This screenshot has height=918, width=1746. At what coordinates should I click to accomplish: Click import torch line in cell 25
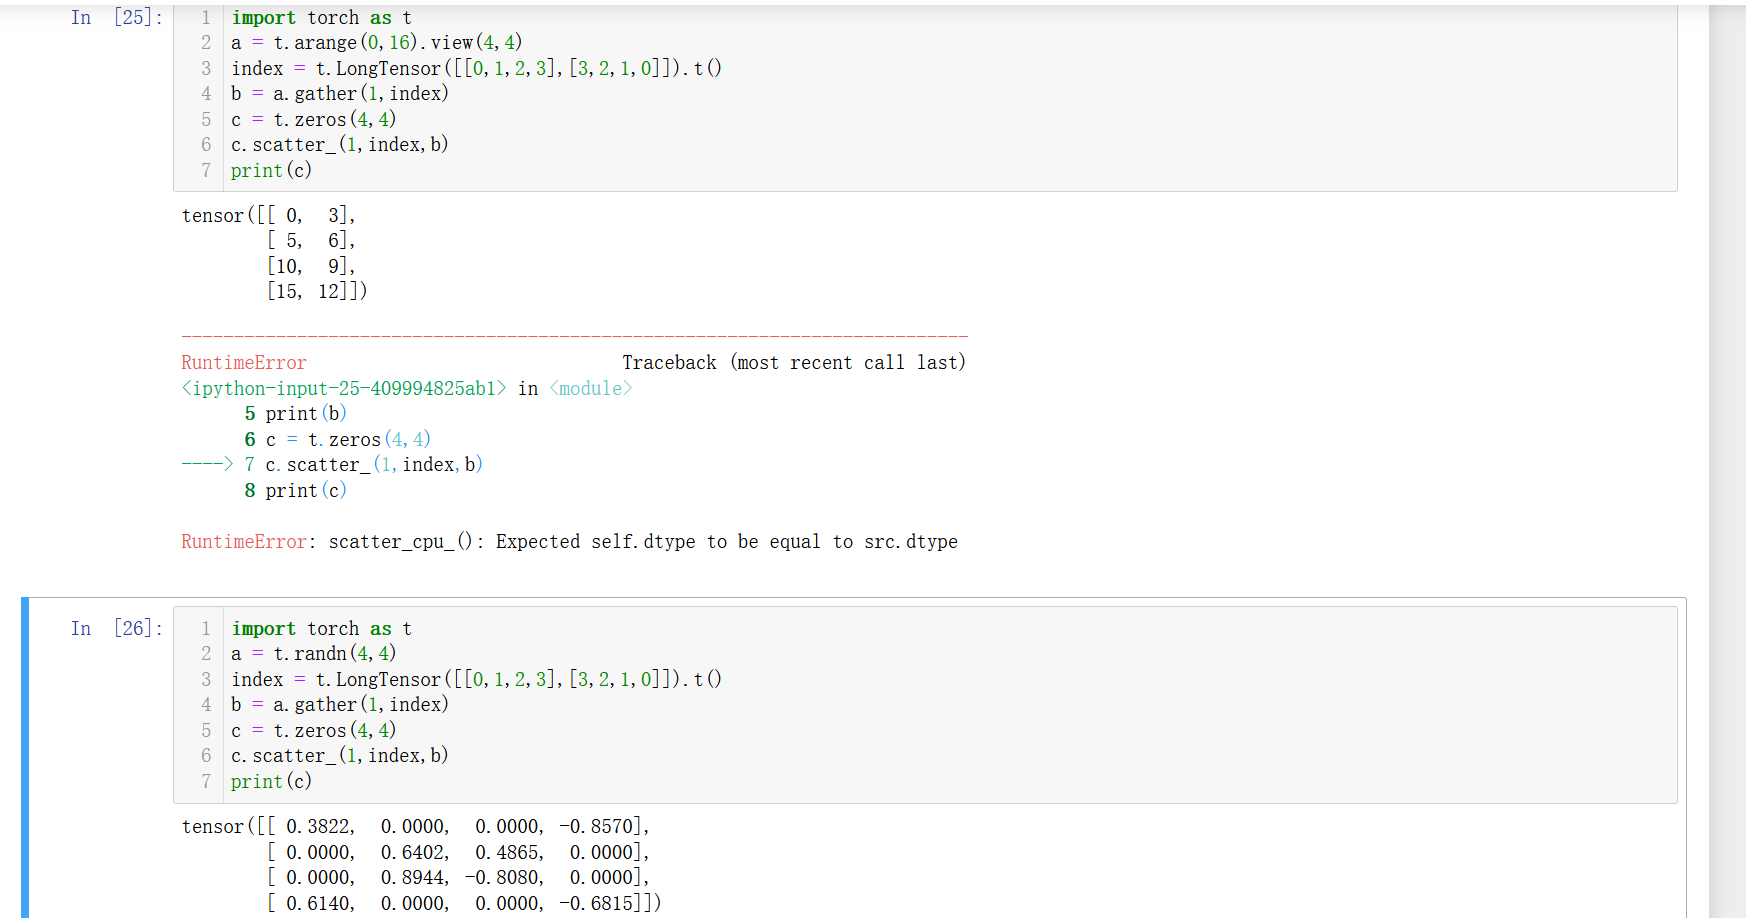[x=321, y=18]
